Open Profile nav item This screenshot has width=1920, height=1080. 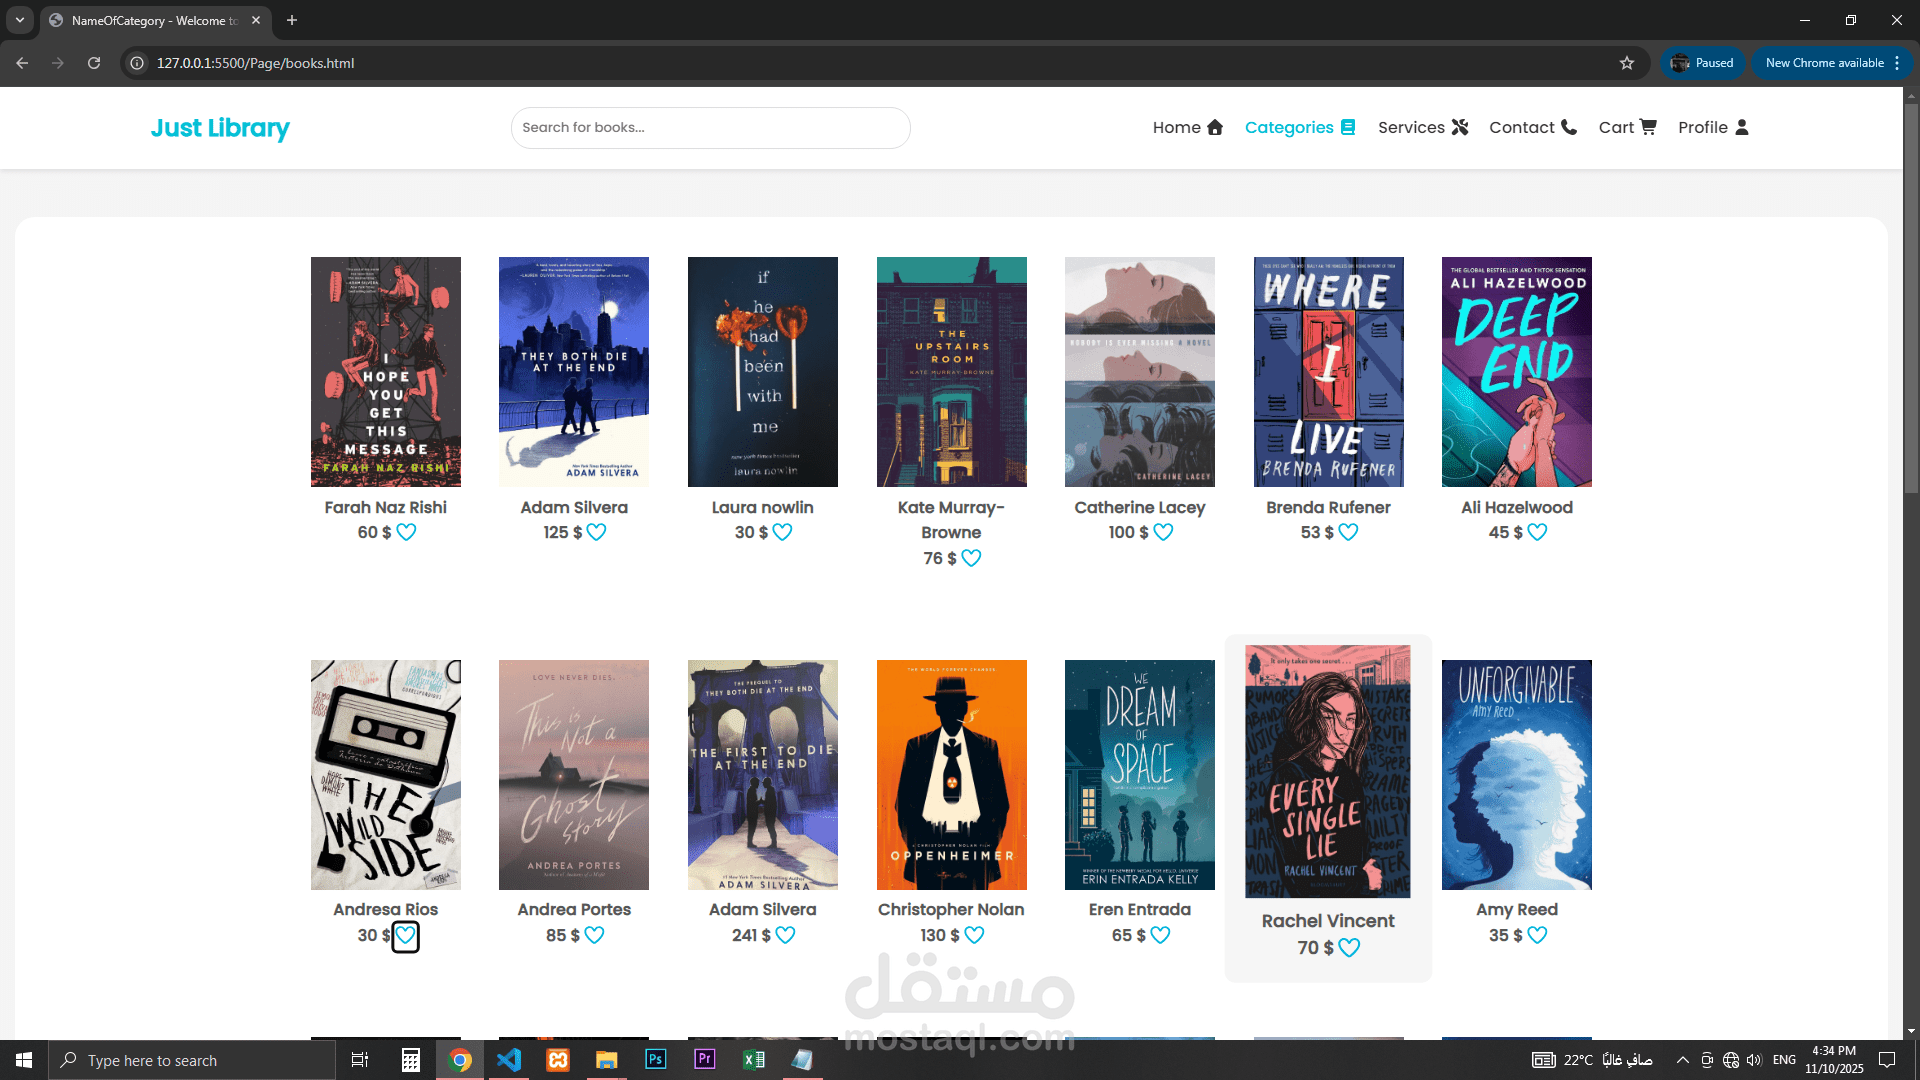tap(1714, 127)
